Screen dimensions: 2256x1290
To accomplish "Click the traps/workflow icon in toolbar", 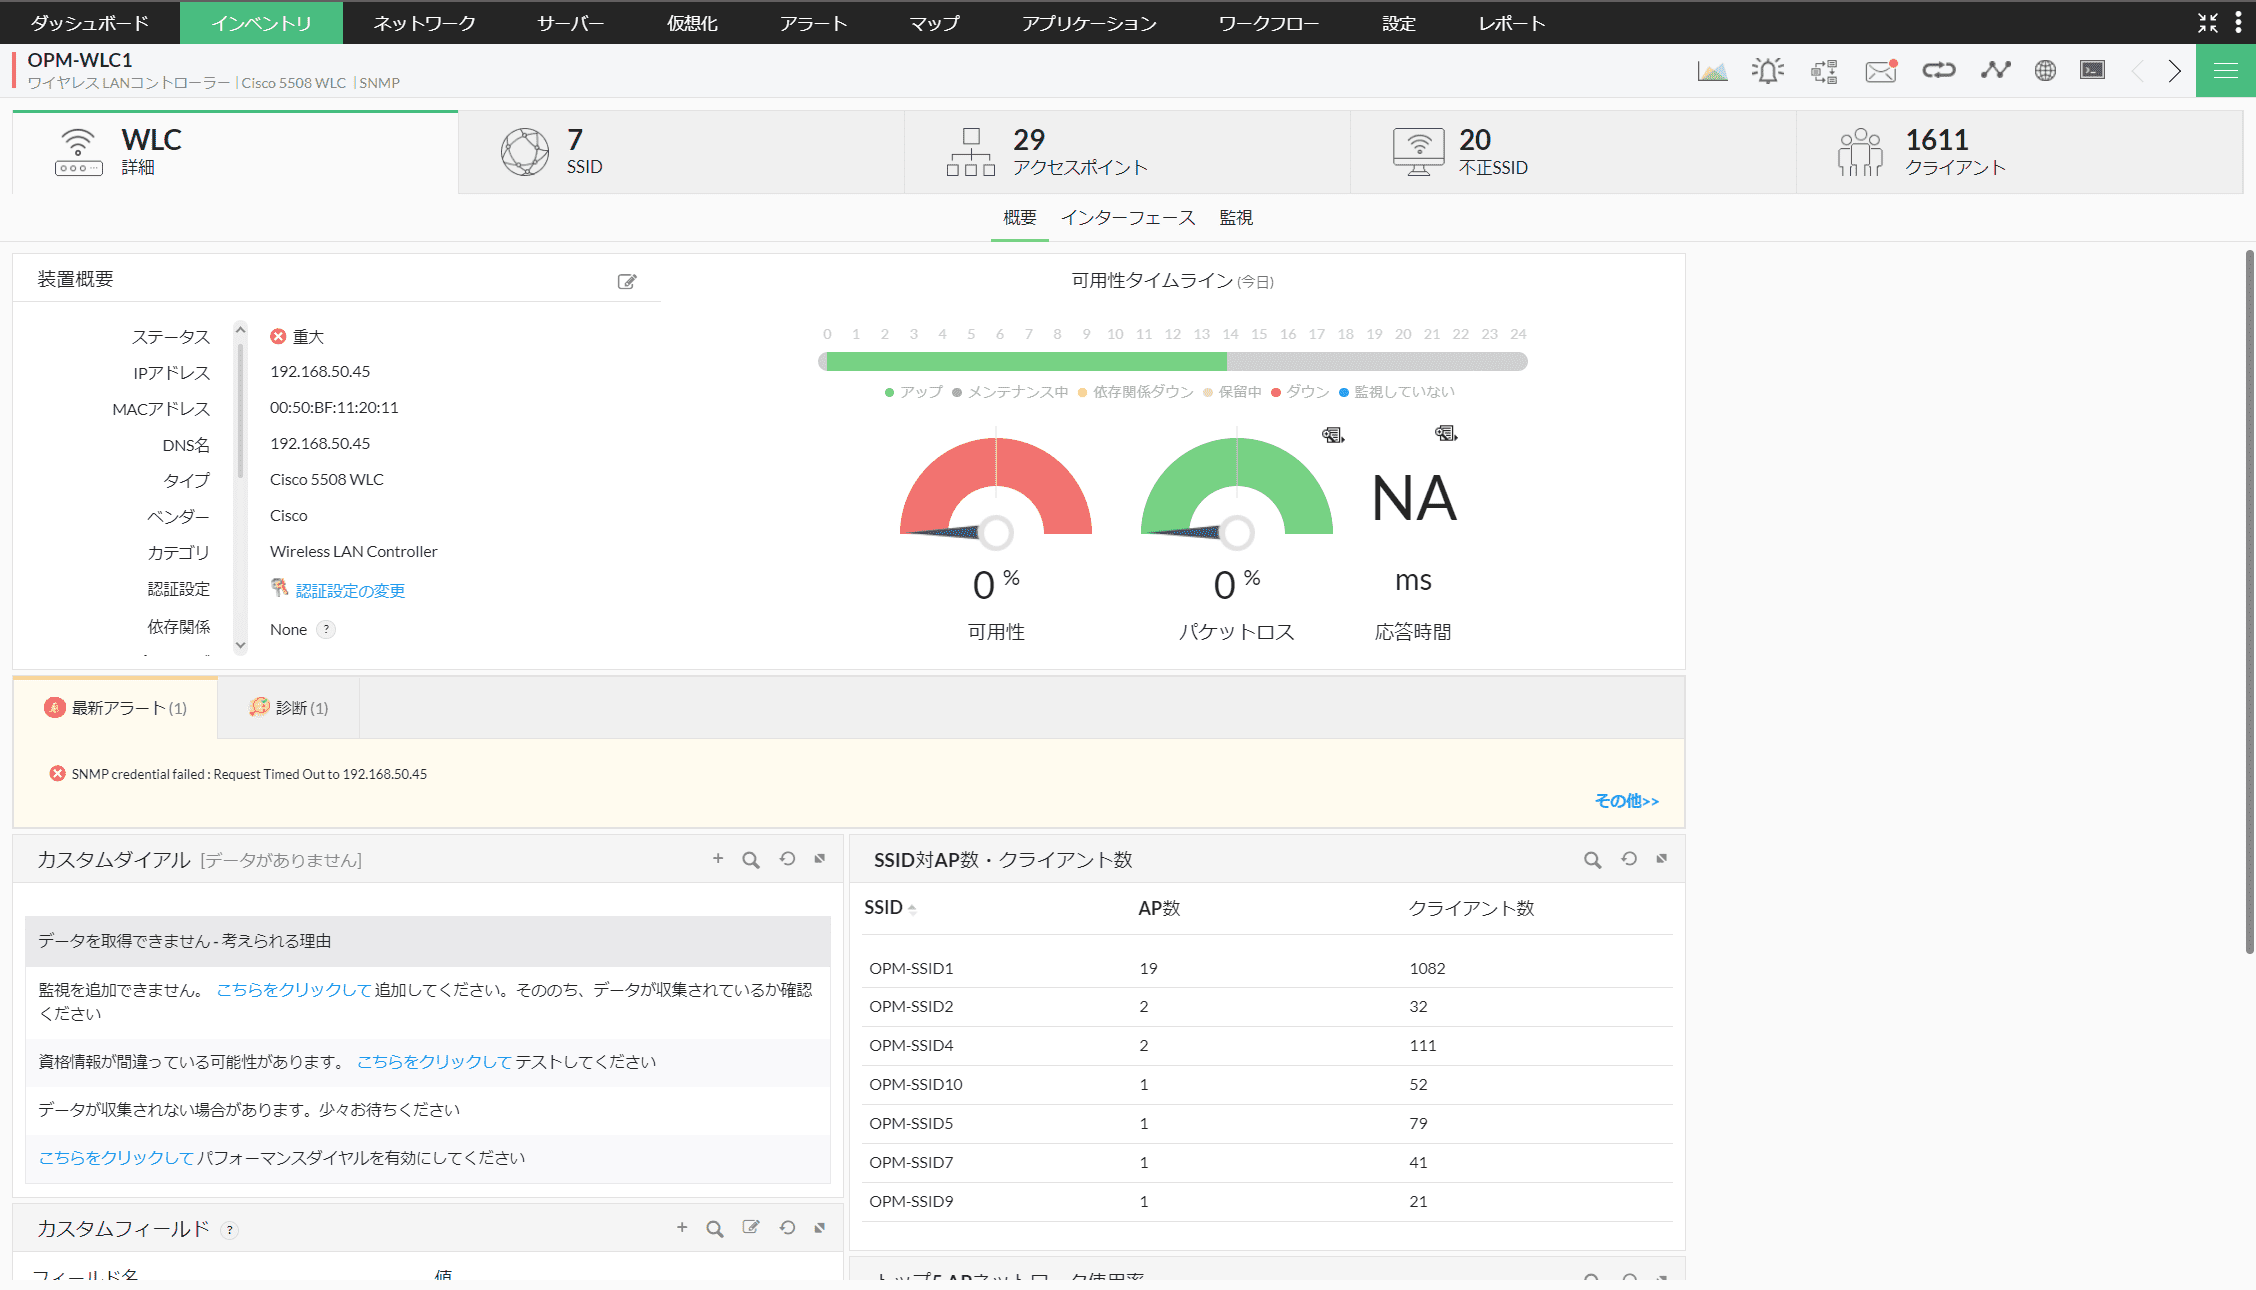I will [x=1823, y=70].
